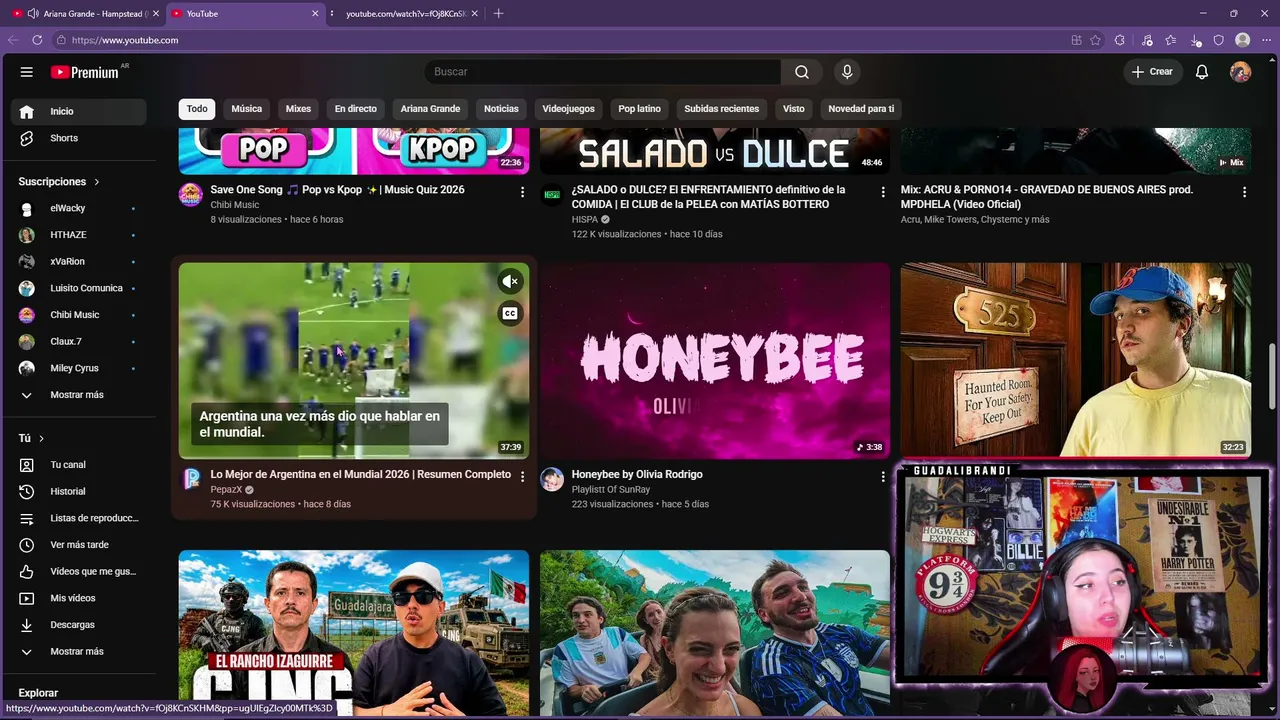Click the browser address bar URL
This screenshot has width=1280, height=720.
point(125,40)
